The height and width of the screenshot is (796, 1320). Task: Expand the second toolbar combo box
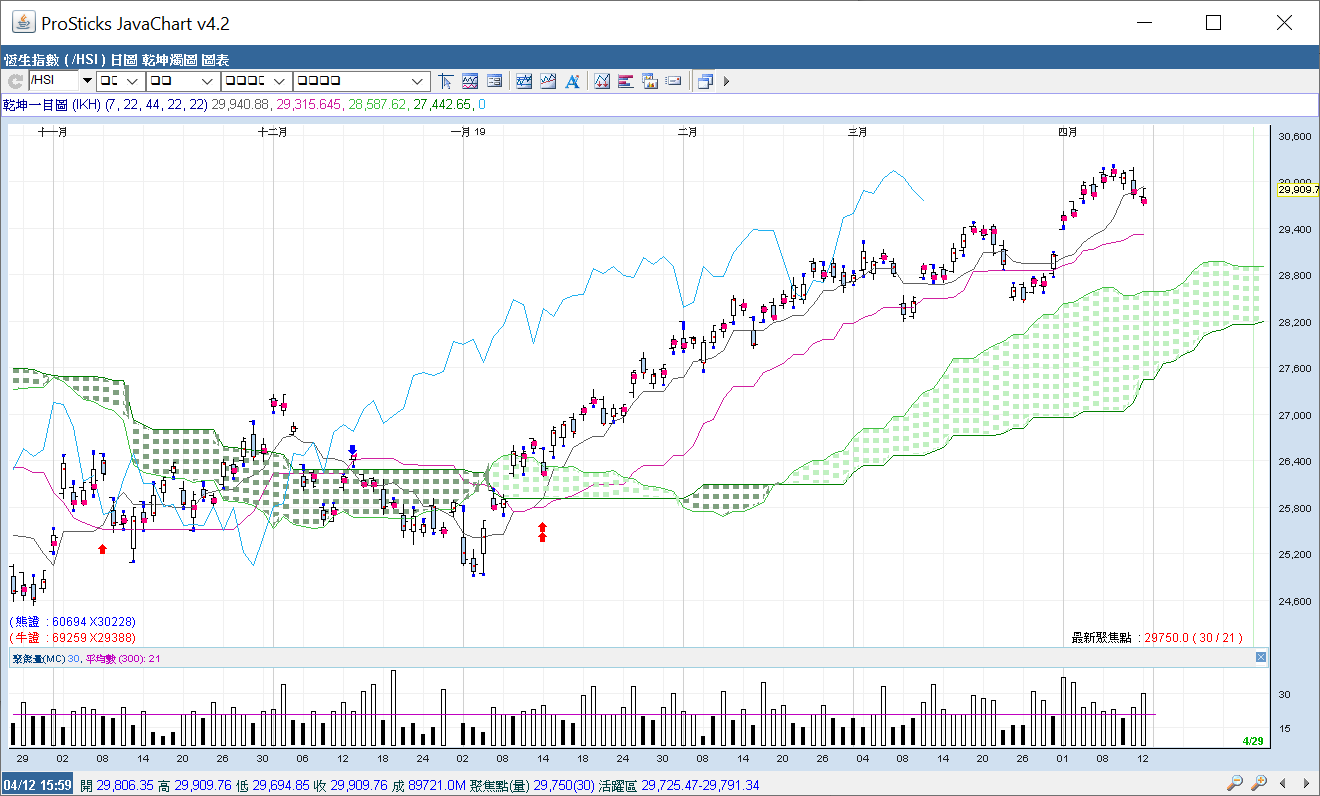[x=183, y=81]
